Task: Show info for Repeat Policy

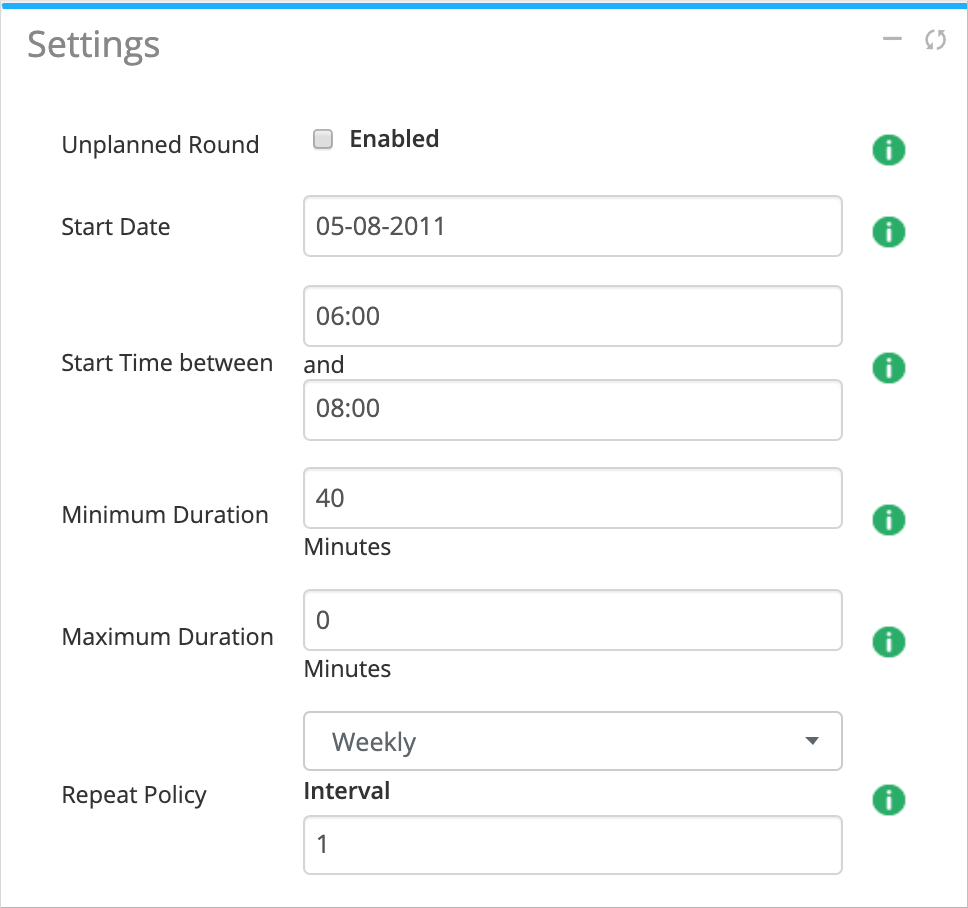Action: point(888,800)
